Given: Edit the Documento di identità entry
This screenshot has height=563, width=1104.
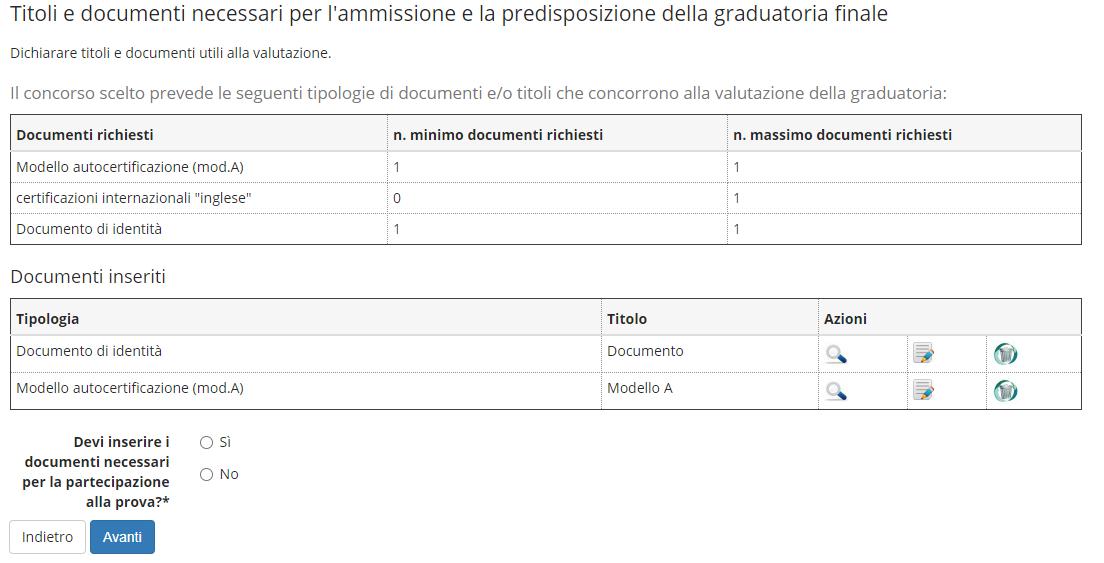Looking at the screenshot, I should click(x=923, y=354).
